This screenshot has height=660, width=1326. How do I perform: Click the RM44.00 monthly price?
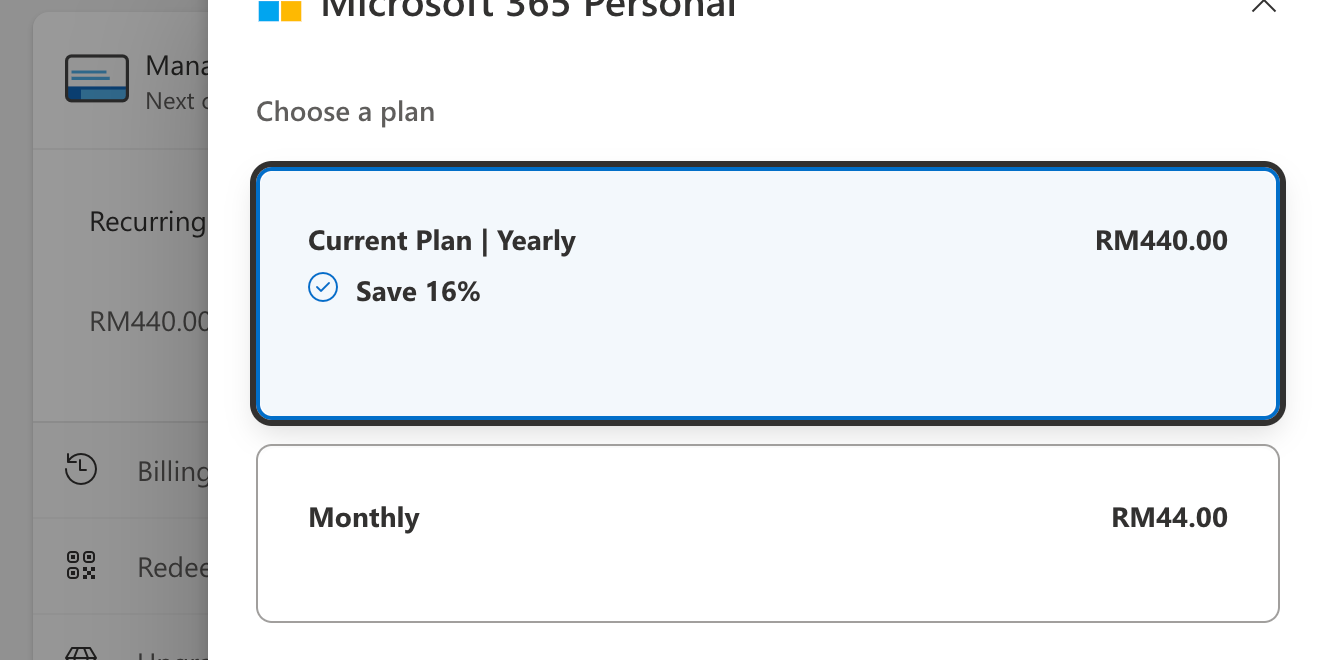(1169, 517)
